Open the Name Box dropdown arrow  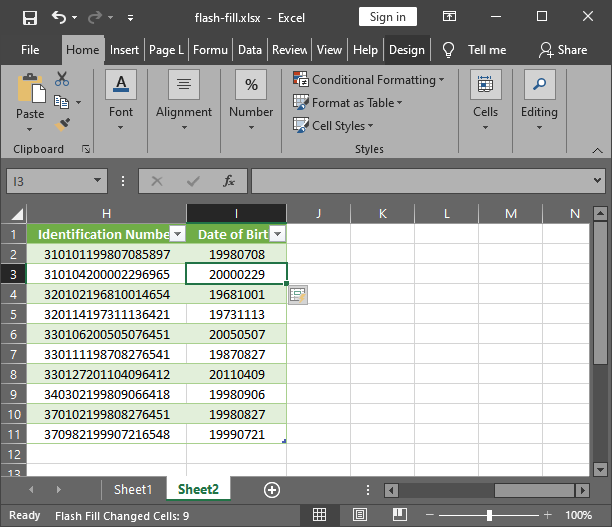coord(98,180)
